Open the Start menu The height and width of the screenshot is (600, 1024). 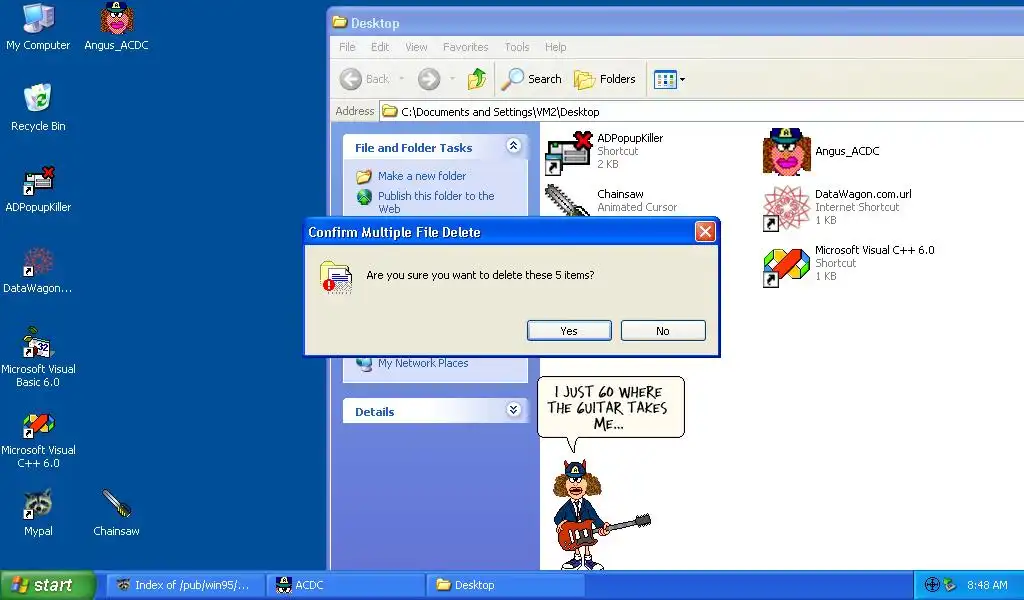point(47,585)
